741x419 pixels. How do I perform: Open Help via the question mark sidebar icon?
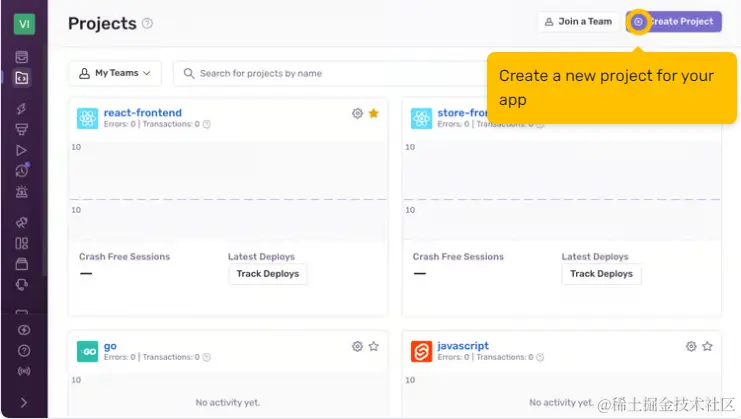pos(24,351)
